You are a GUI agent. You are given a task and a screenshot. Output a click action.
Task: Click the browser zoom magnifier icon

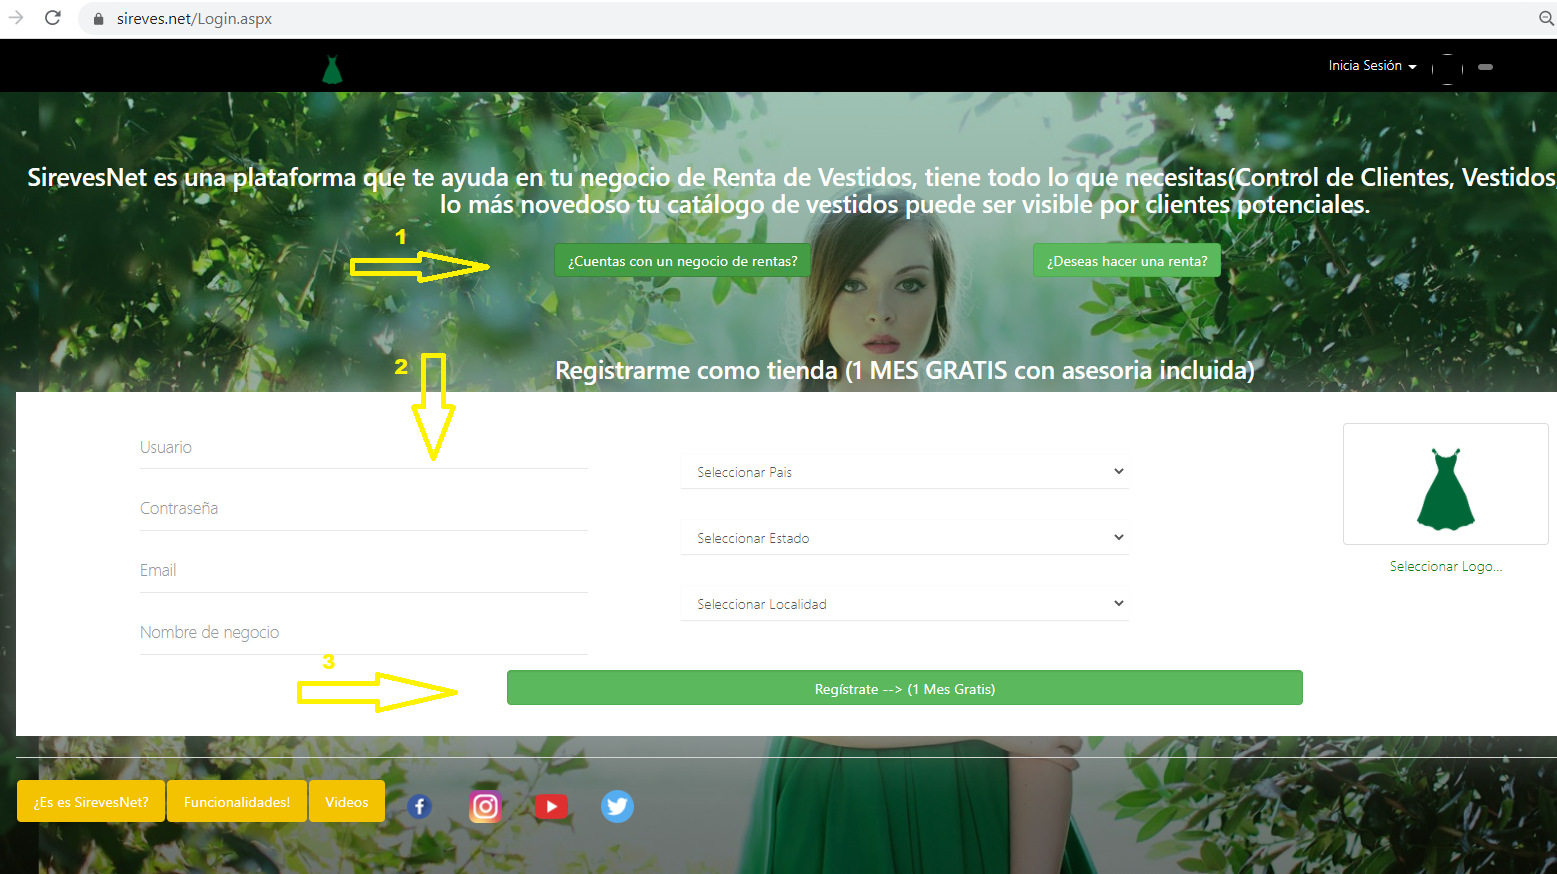(x=1545, y=18)
